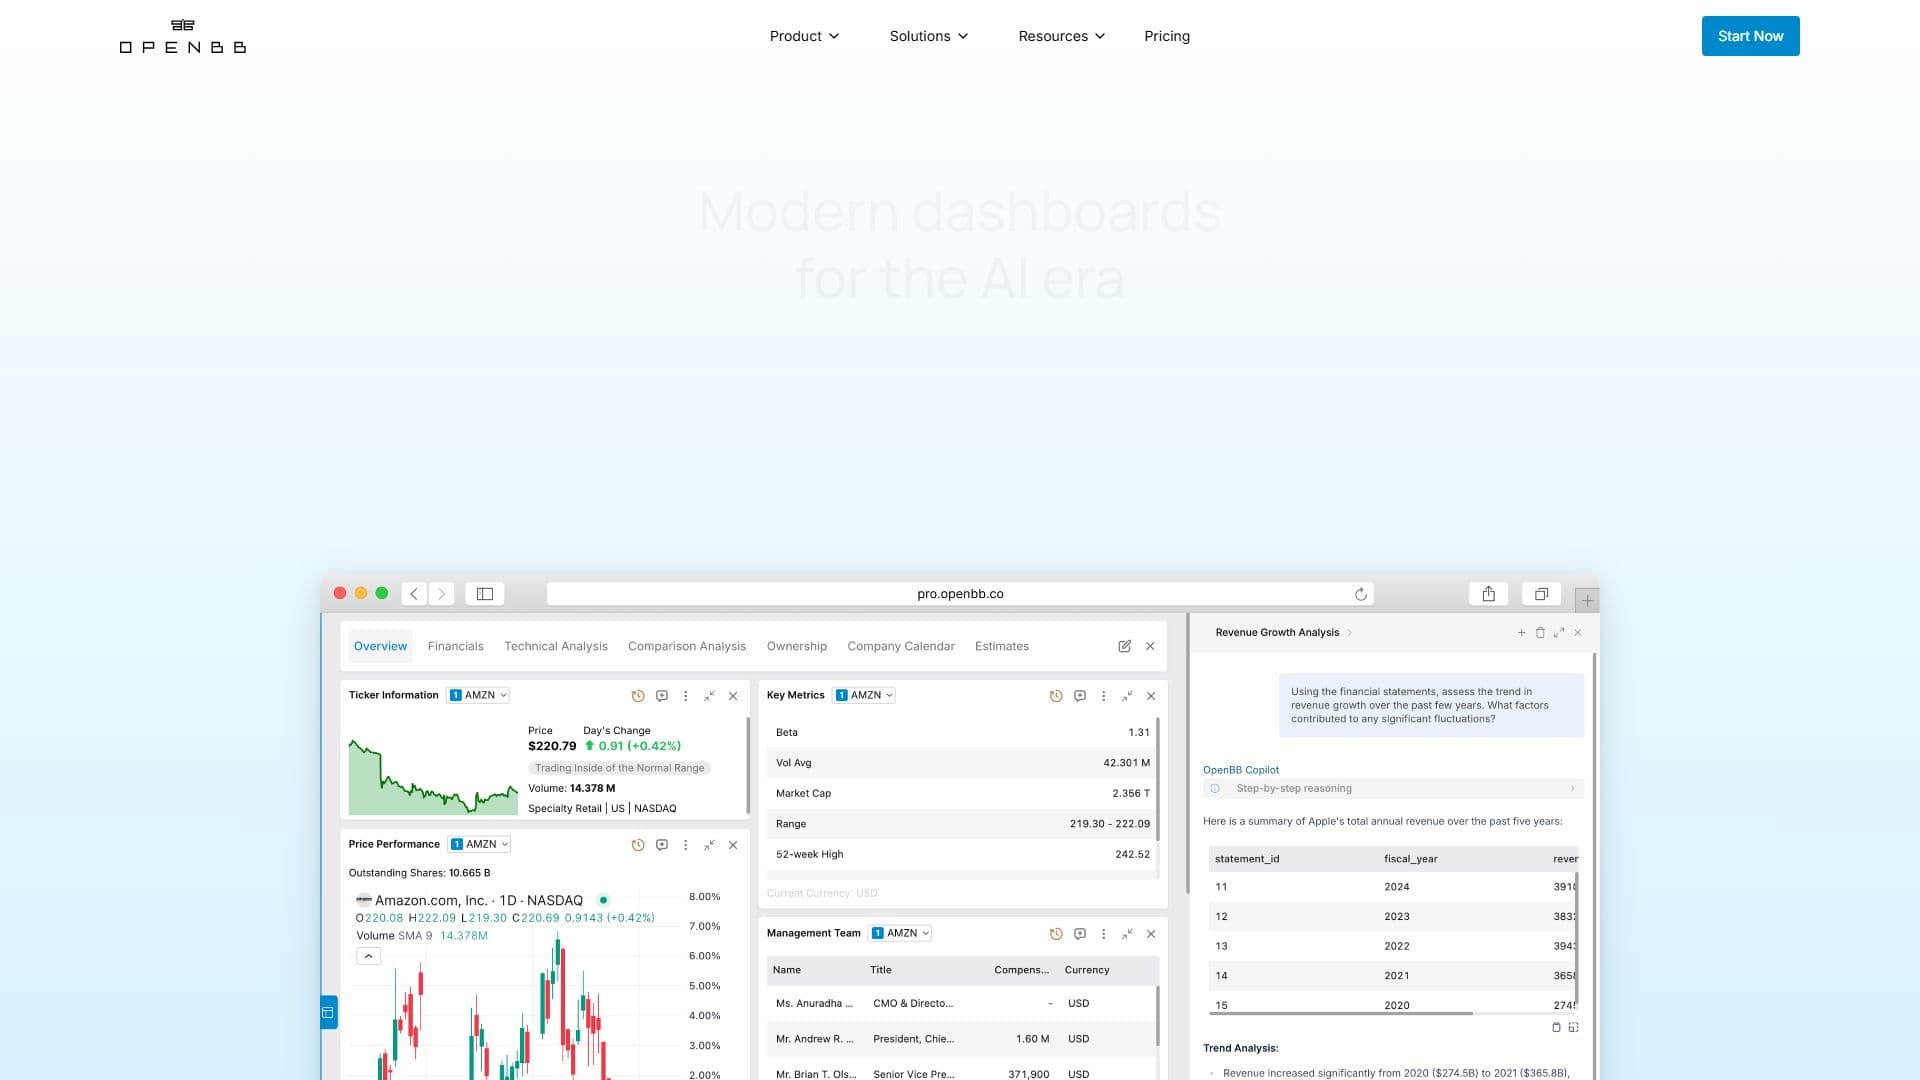The width and height of the screenshot is (1920, 1080).
Task: Add Price Performance widget to chat
Action: 662,845
